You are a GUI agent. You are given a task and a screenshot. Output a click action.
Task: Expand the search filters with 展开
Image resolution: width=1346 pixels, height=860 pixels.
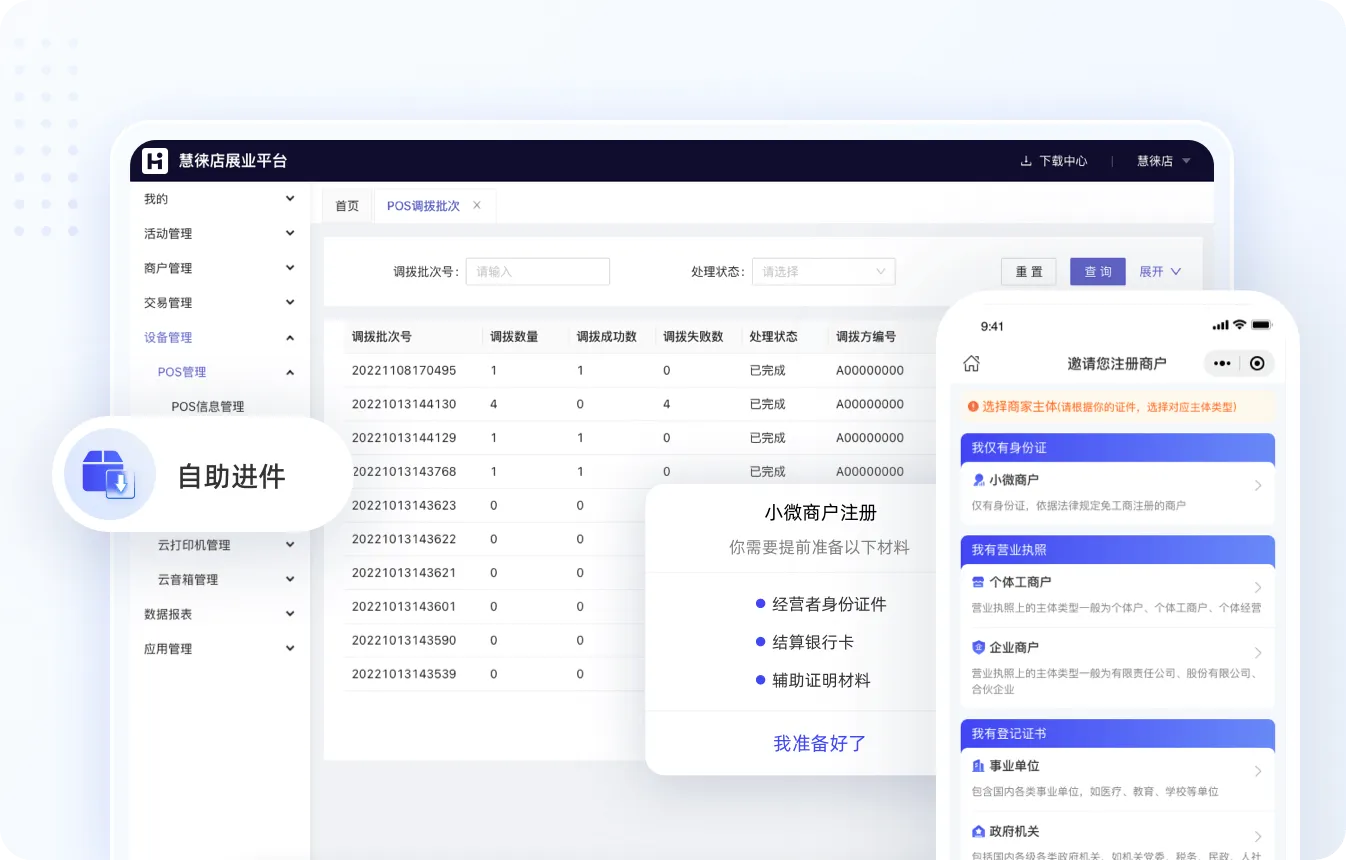[1159, 271]
